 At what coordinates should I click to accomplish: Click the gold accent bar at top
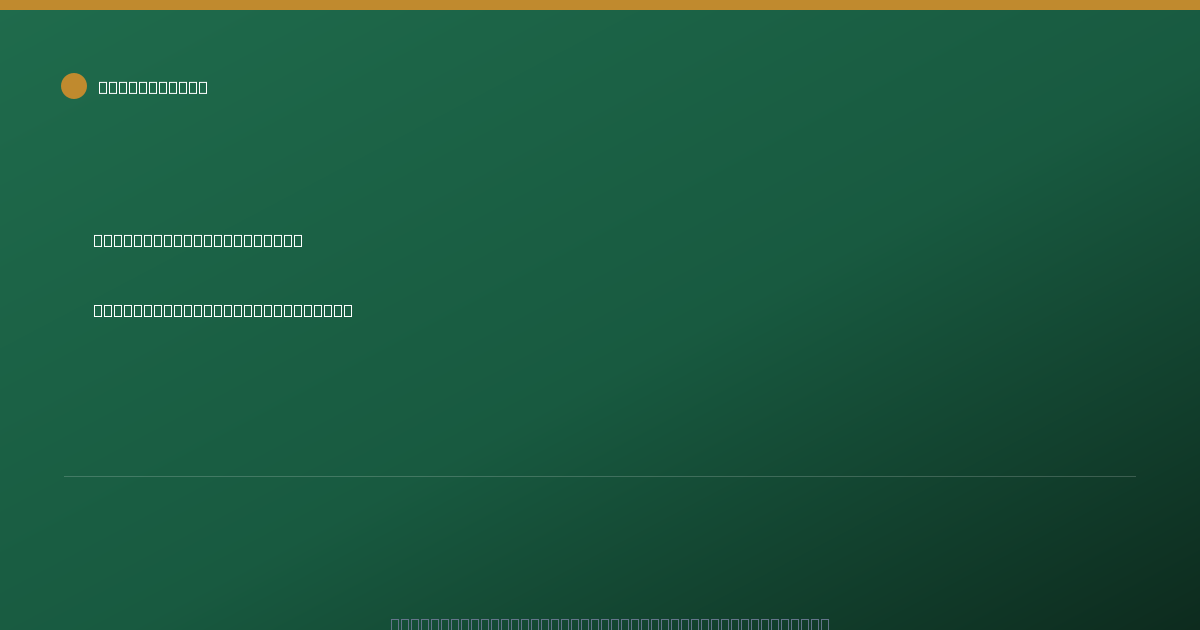pos(600,5)
